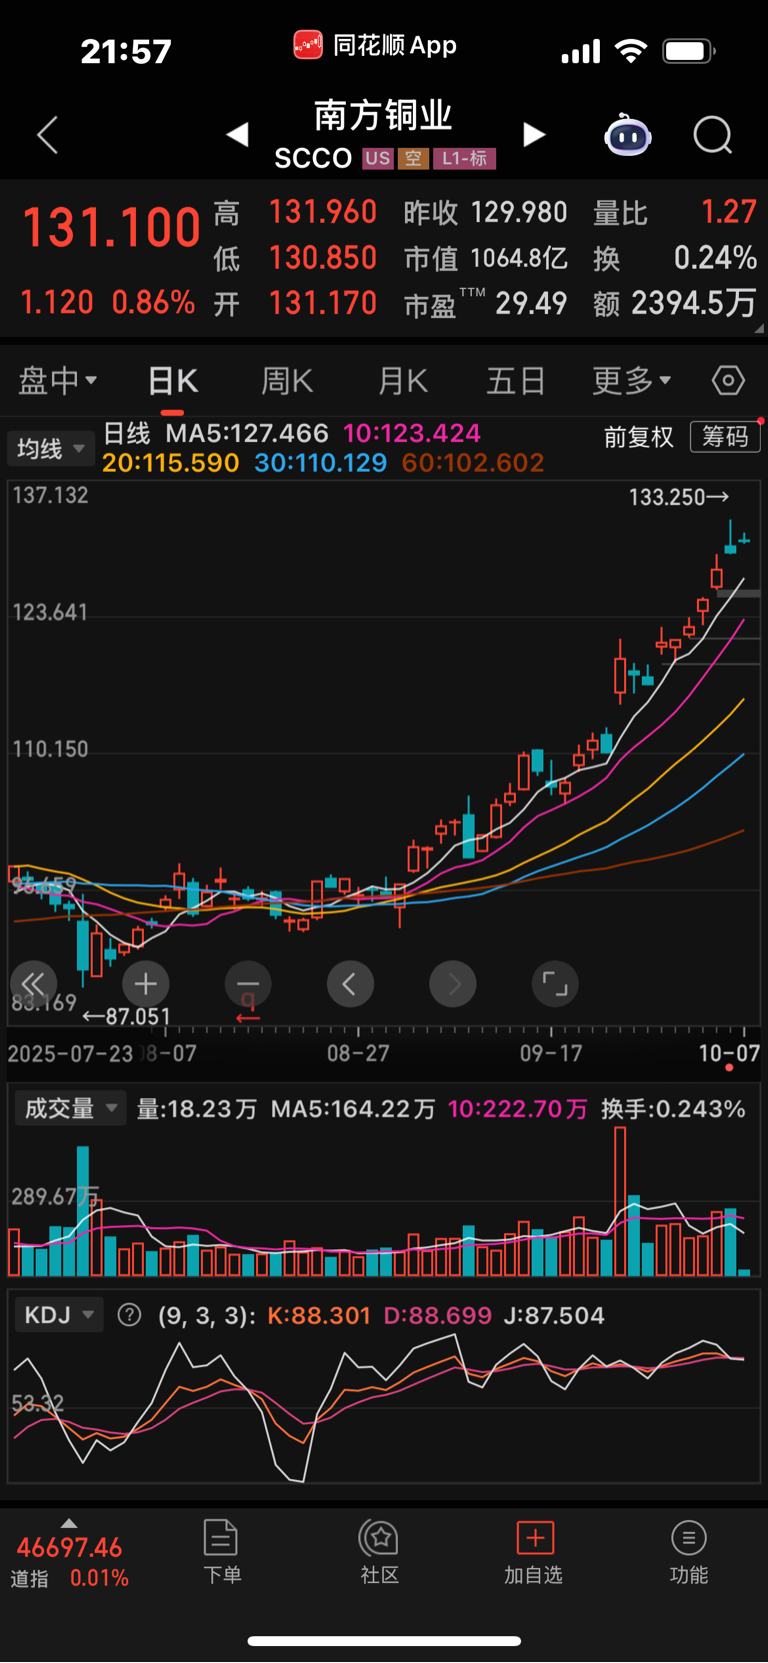Tap stock name 南方铜业 title
Viewport: 768px width, 1663px height.
pyautogui.click(x=384, y=115)
